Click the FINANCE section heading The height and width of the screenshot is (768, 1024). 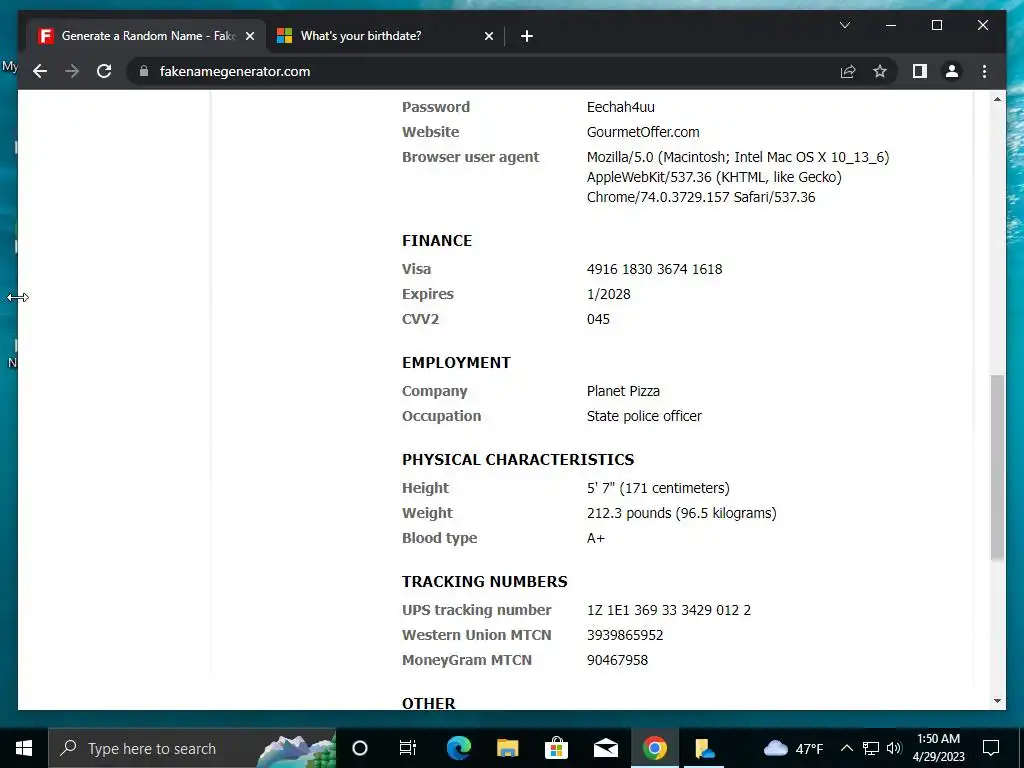click(437, 240)
